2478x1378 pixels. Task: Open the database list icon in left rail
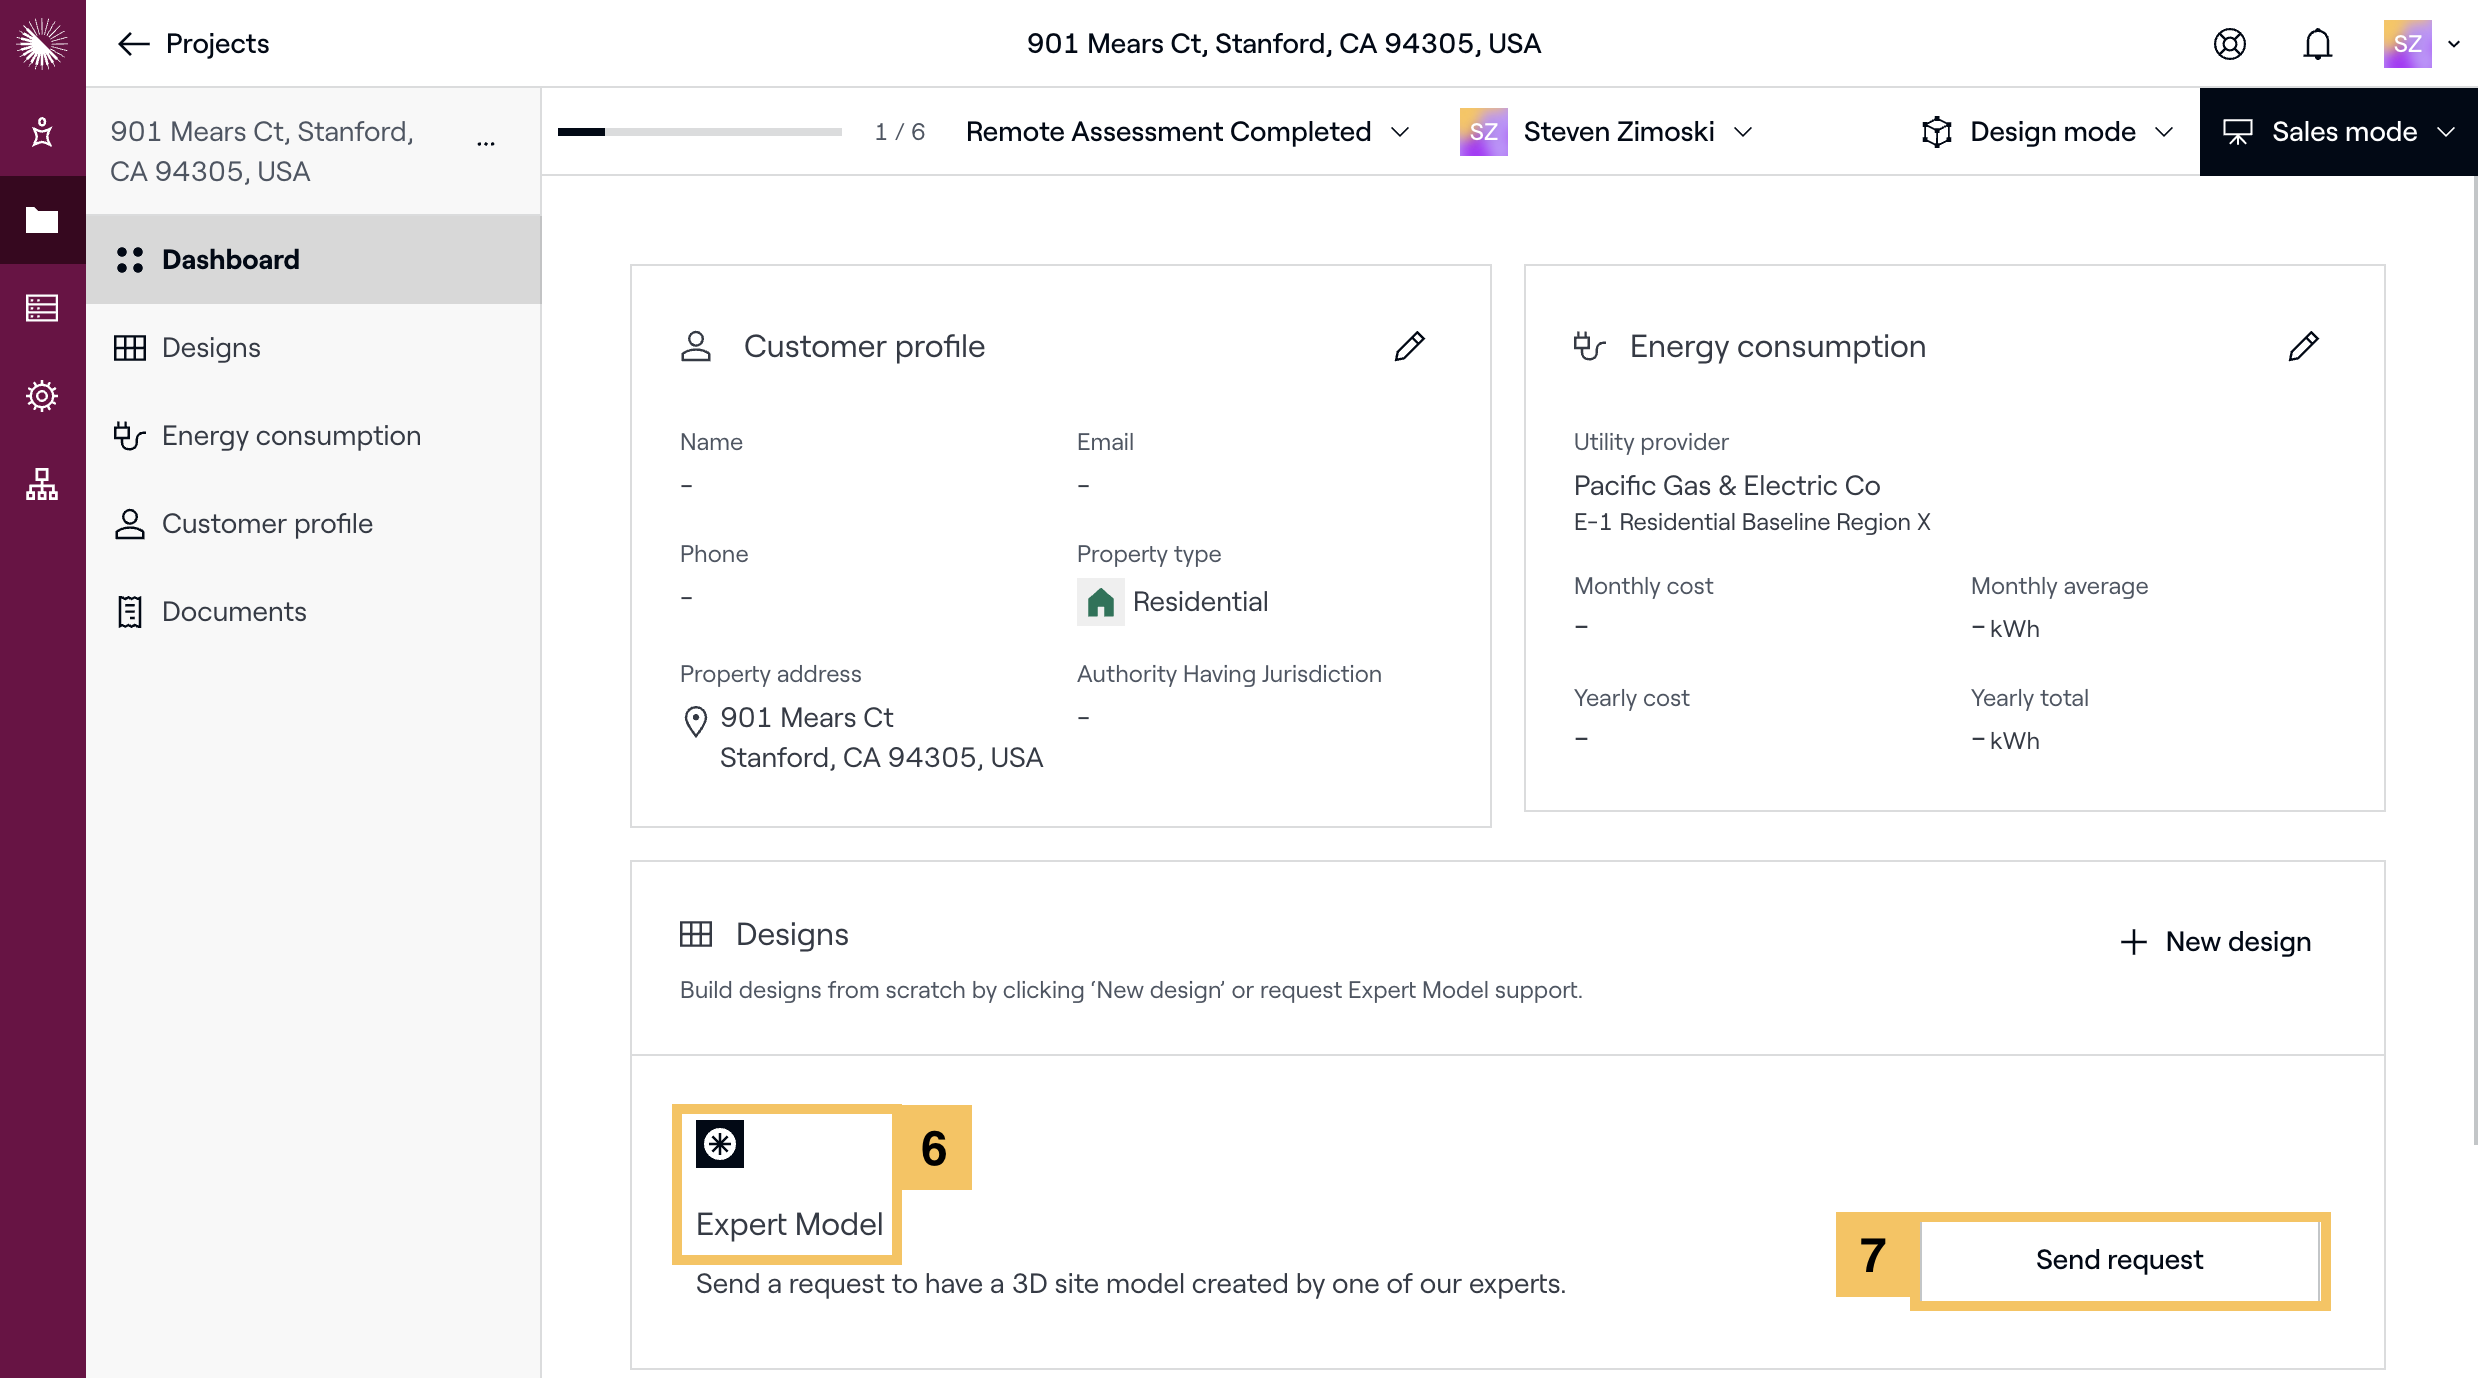coord(42,308)
